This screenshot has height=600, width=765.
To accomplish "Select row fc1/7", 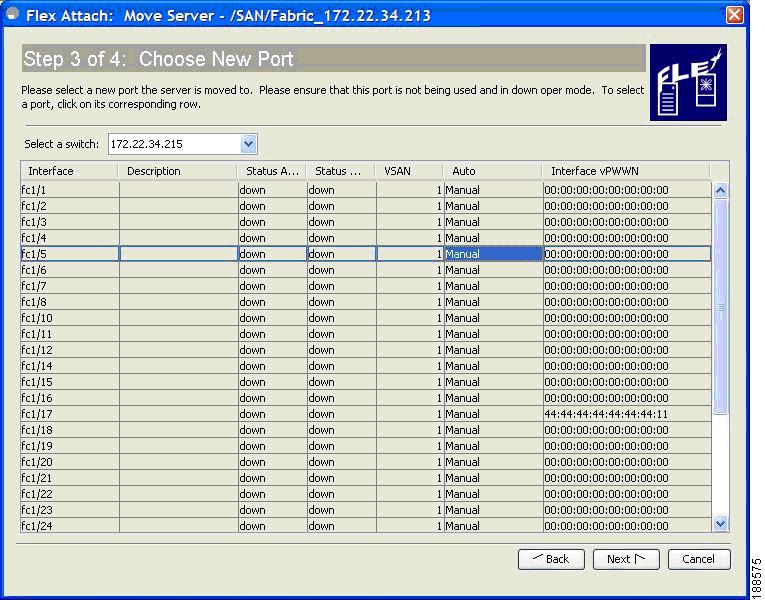I will click(x=366, y=286).
